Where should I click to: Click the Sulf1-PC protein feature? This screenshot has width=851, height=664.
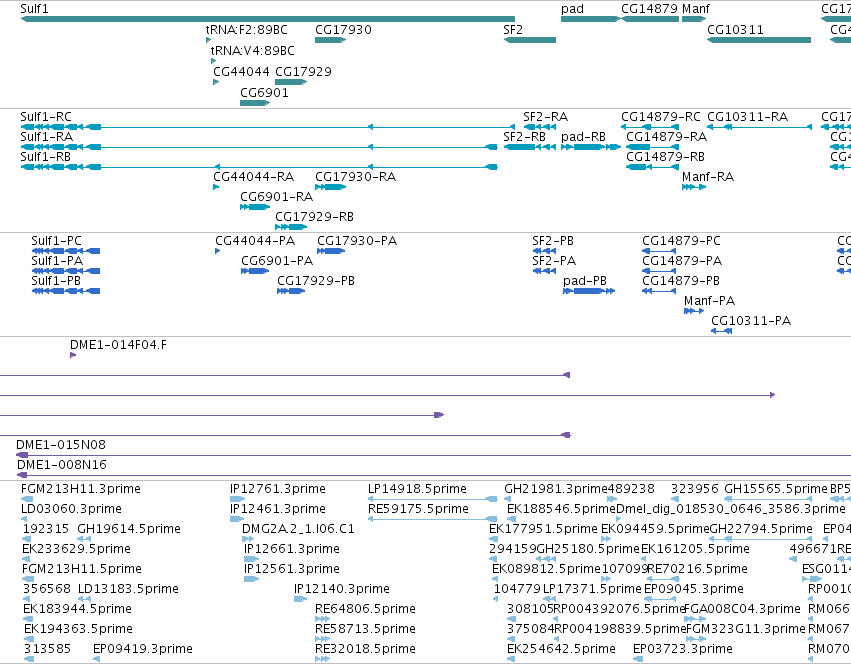tap(66, 251)
